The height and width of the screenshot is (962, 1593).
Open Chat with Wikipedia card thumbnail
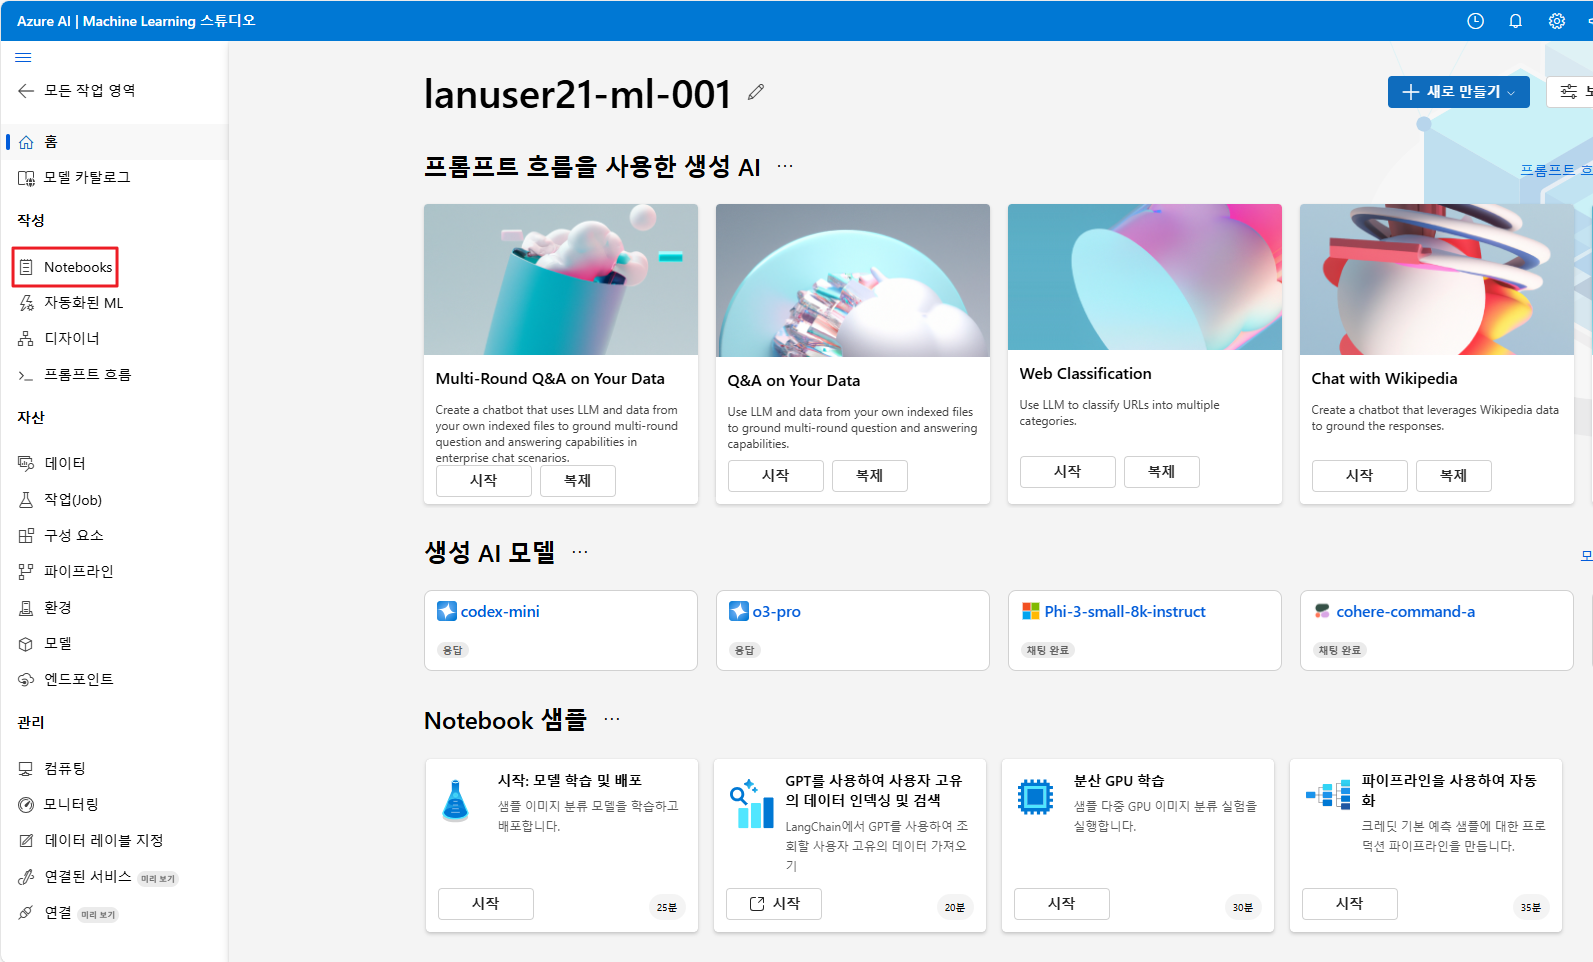1437,279
